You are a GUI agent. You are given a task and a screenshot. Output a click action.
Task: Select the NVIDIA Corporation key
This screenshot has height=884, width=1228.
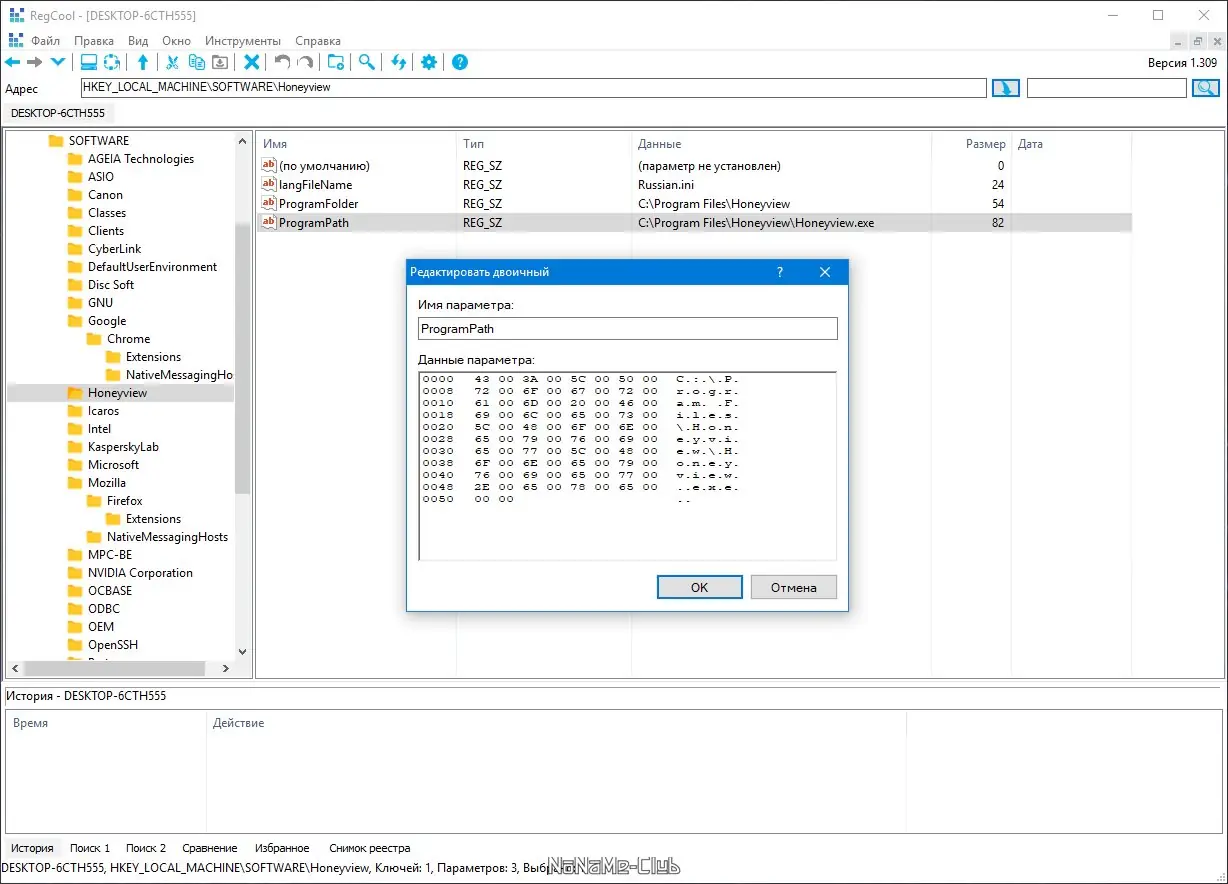[140, 573]
